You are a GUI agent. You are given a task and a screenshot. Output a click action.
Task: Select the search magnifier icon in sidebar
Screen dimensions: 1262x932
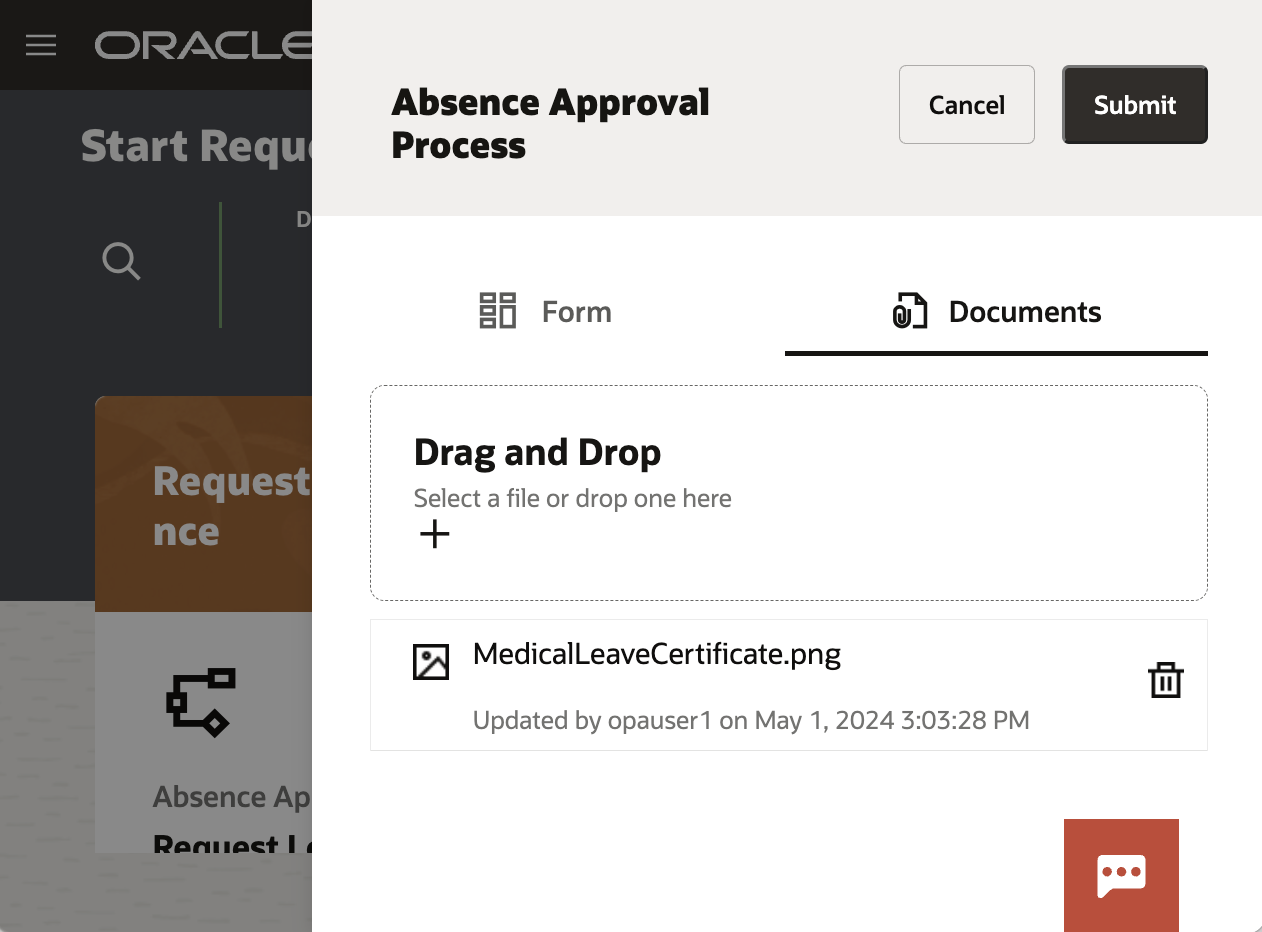pyautogui.click(x=120, y=261)
